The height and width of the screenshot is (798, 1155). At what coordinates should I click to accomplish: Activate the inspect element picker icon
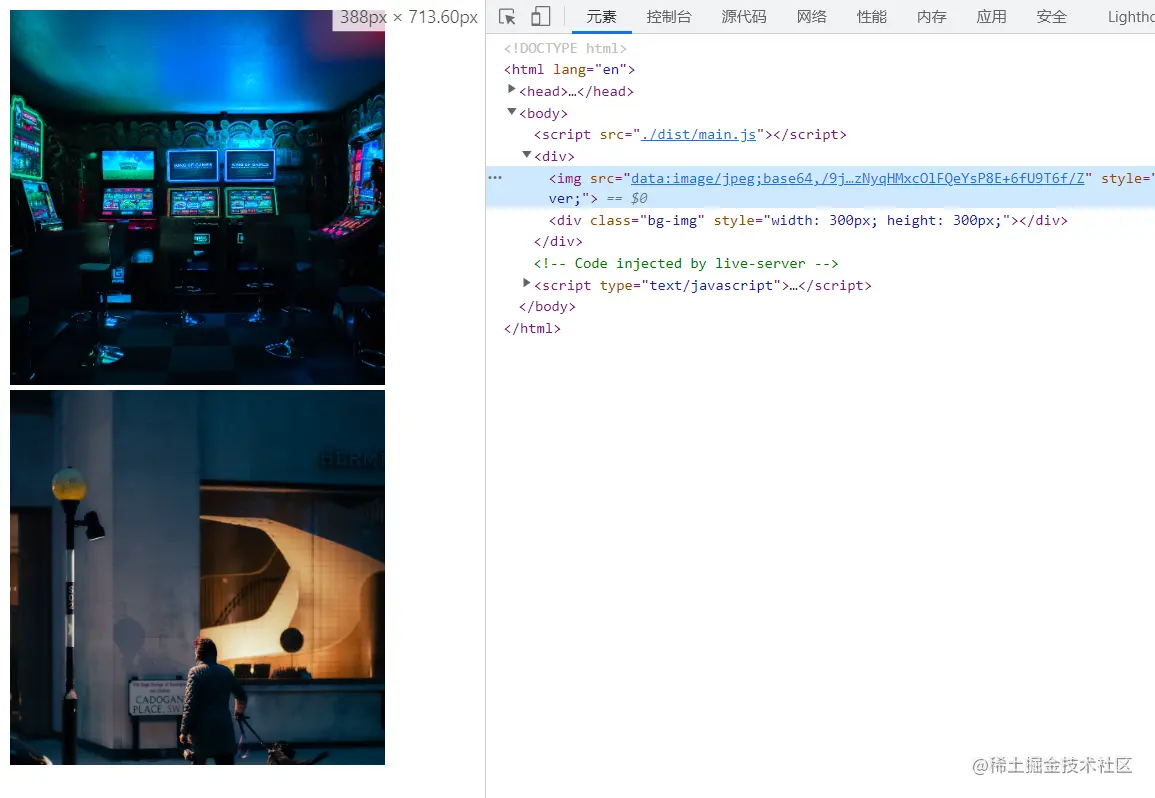click(x=507, y=17)
